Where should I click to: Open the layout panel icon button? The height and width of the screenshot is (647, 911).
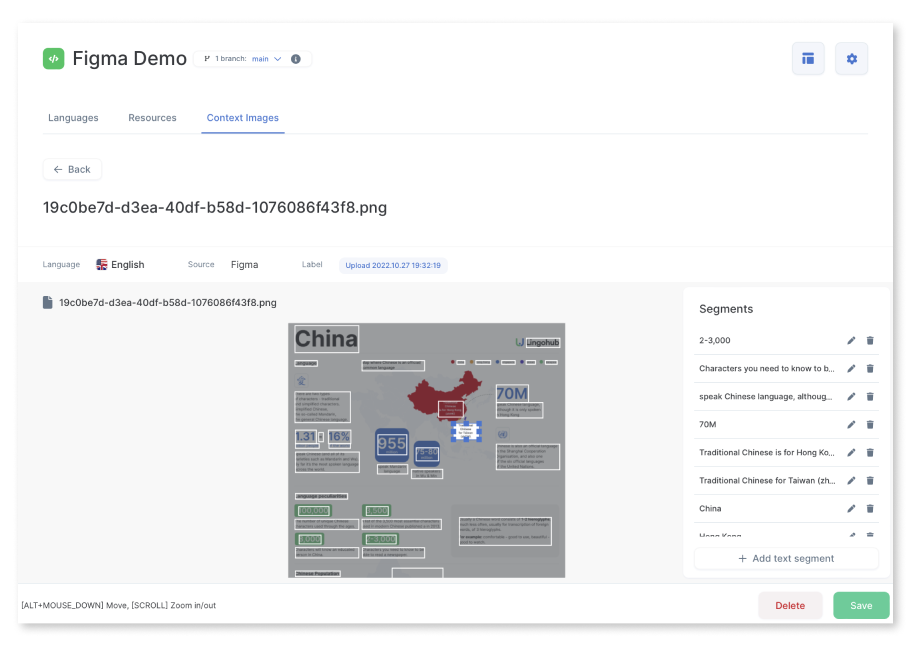tap(808, 59)
